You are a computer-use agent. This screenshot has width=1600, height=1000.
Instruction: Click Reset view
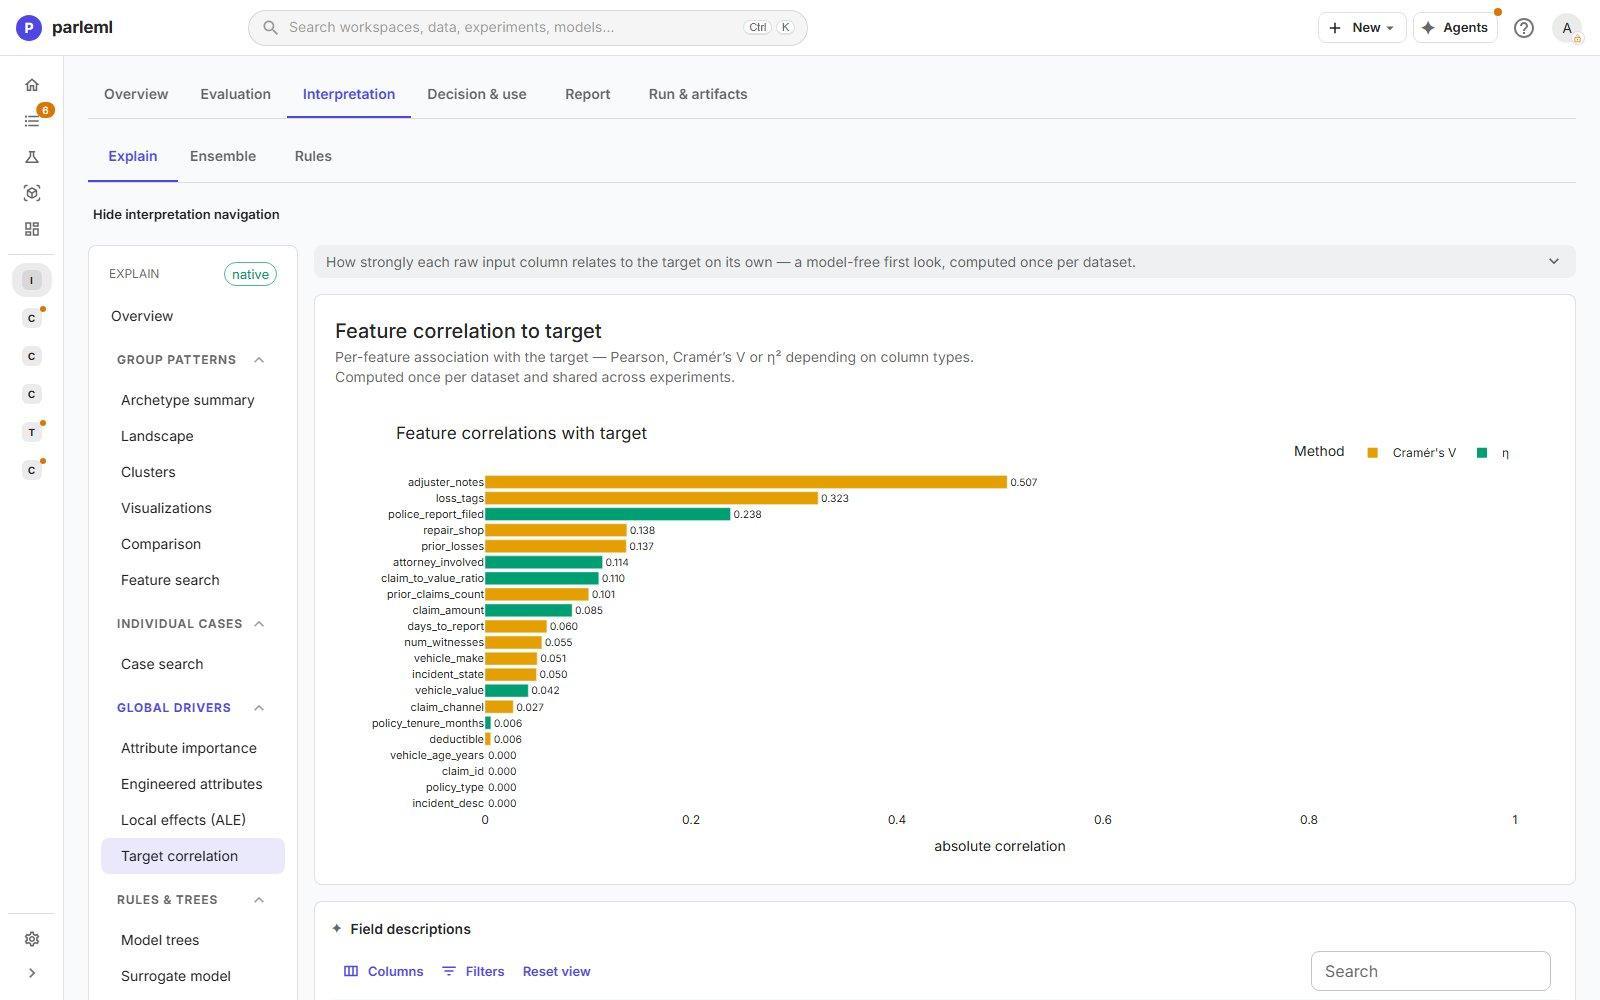(556, 971)
